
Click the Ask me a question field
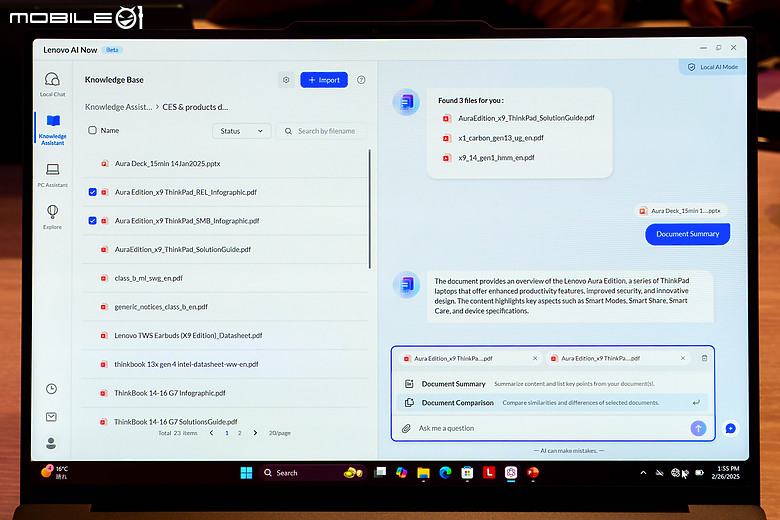tap(550, 428)
